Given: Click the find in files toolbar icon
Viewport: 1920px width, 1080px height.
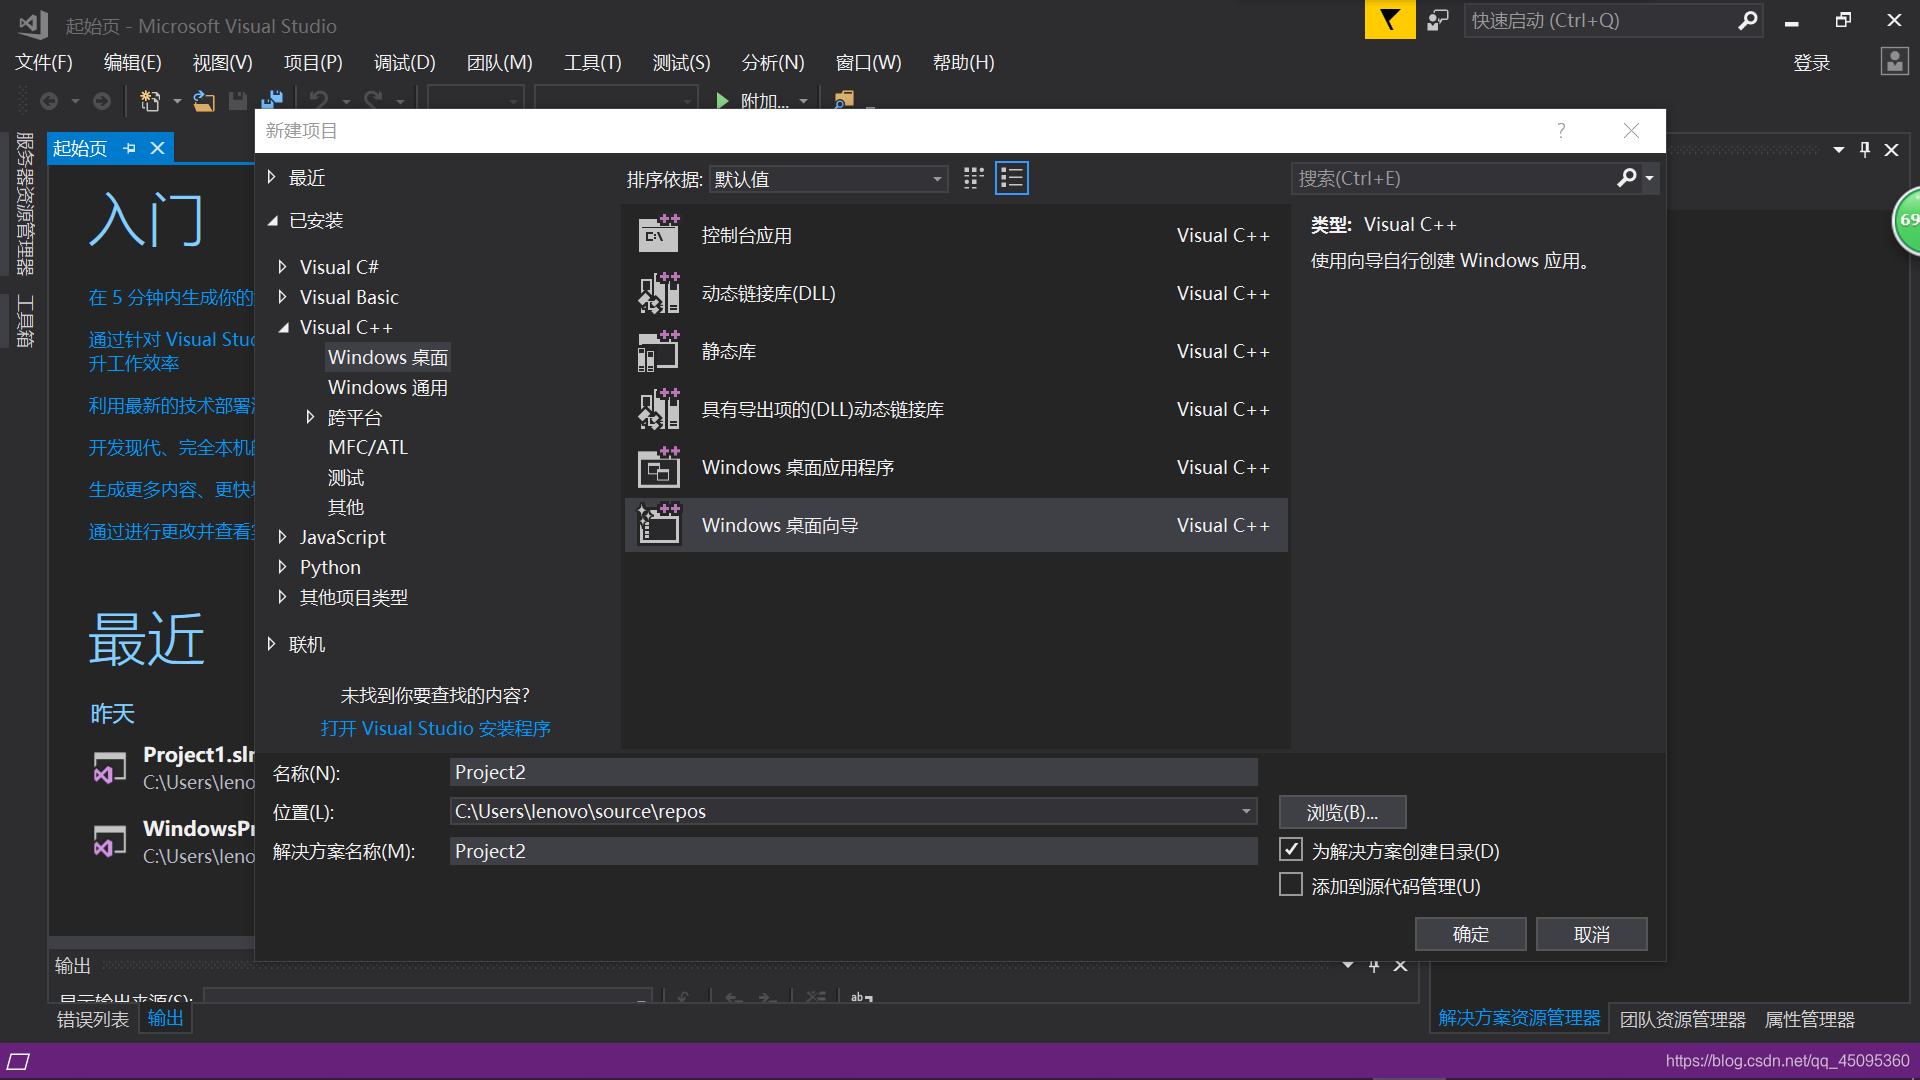Looking at the screenshot, I should 844,101.
